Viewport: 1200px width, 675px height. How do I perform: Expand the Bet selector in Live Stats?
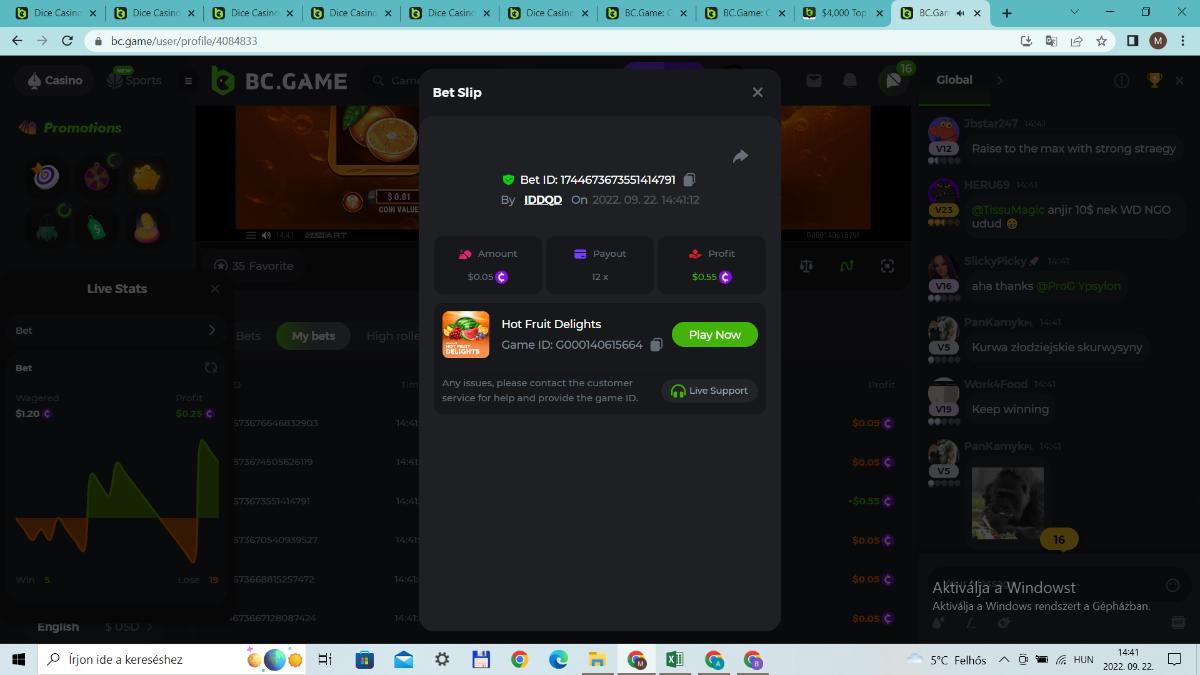tap(211, 330)
